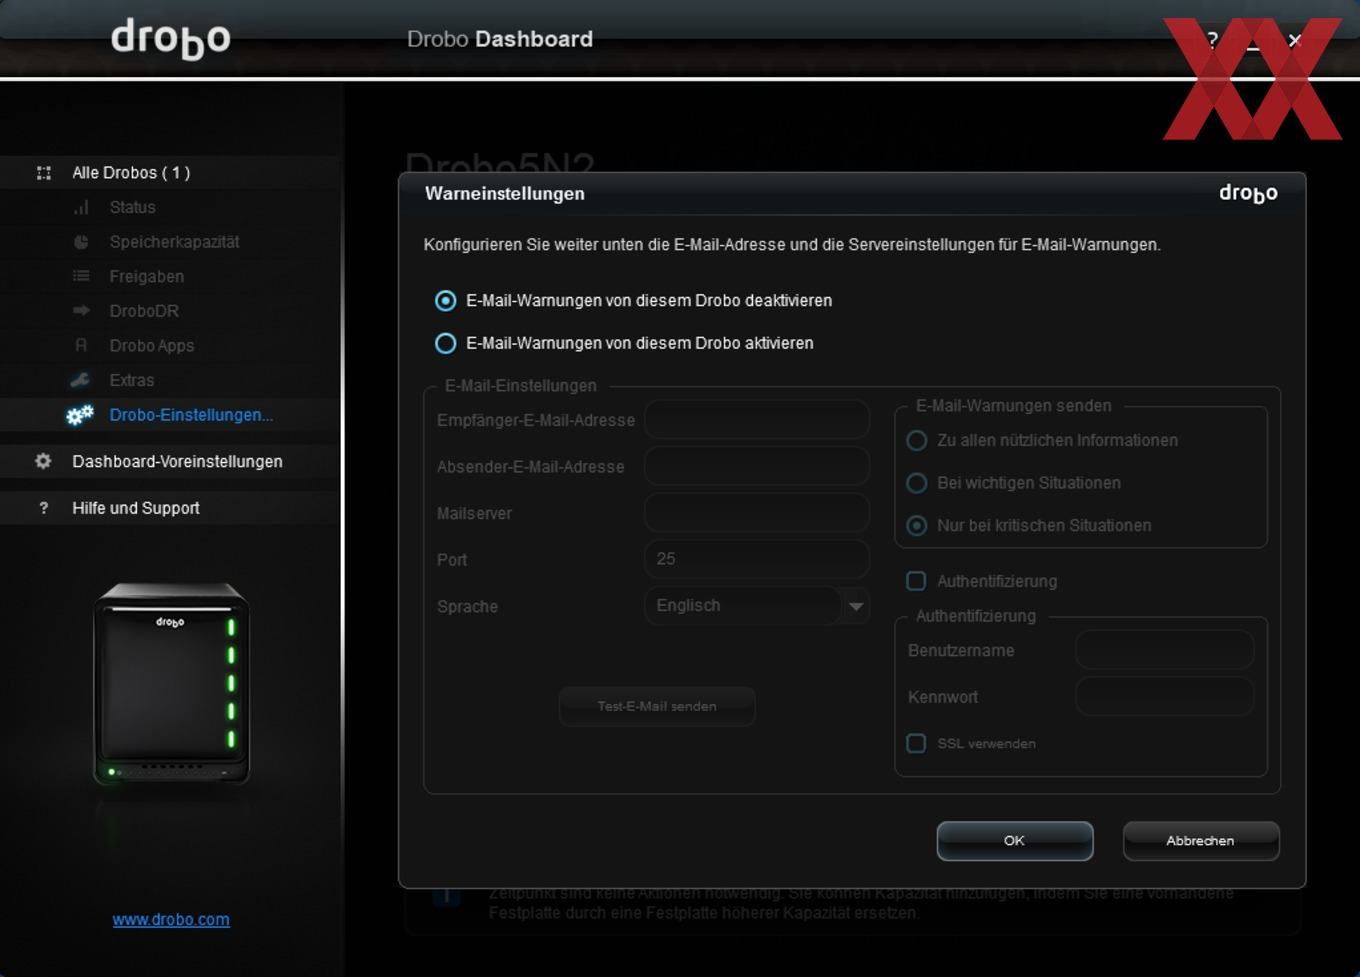The image size is (1360, 977).
Task: Open the DroboDR menu item
Action: (144, 311)
